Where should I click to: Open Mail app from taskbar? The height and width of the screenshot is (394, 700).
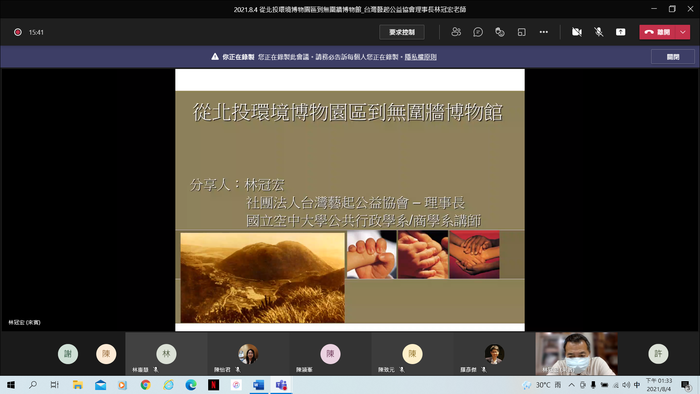coord(100,385)
